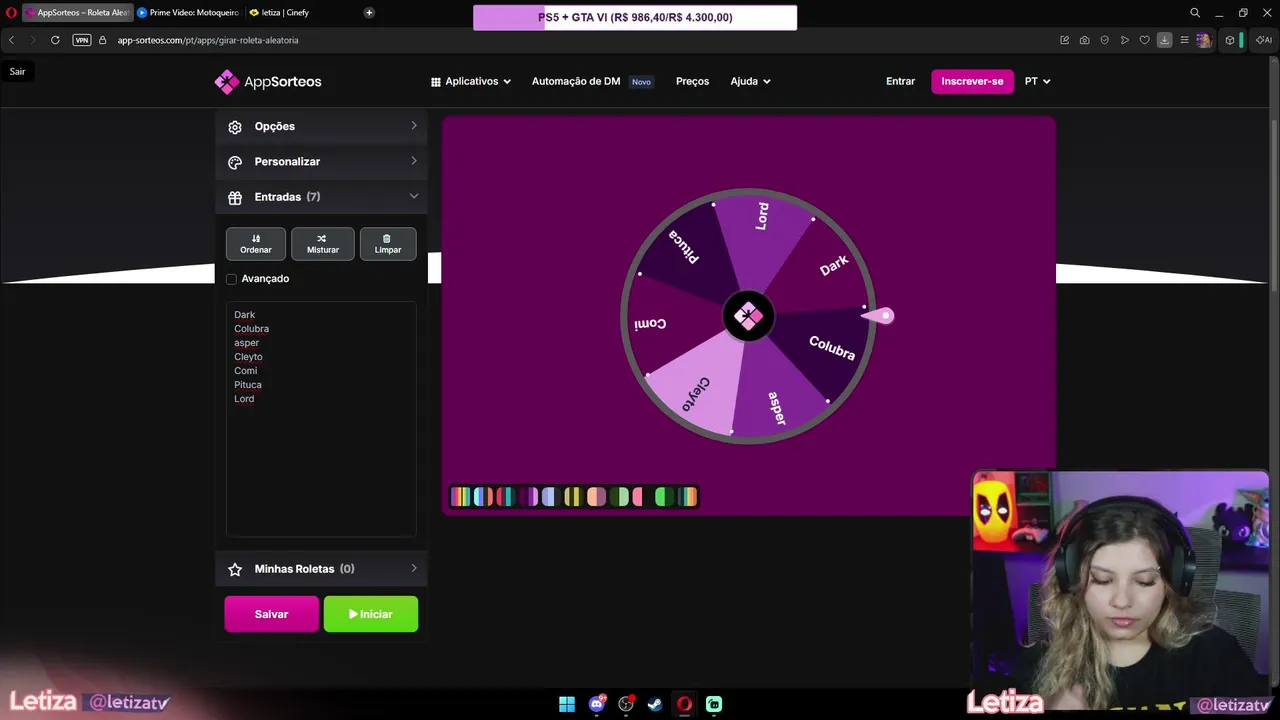Click the AppSorteos logo
This screenshot has width=1280, height=720.
(268, 82)
